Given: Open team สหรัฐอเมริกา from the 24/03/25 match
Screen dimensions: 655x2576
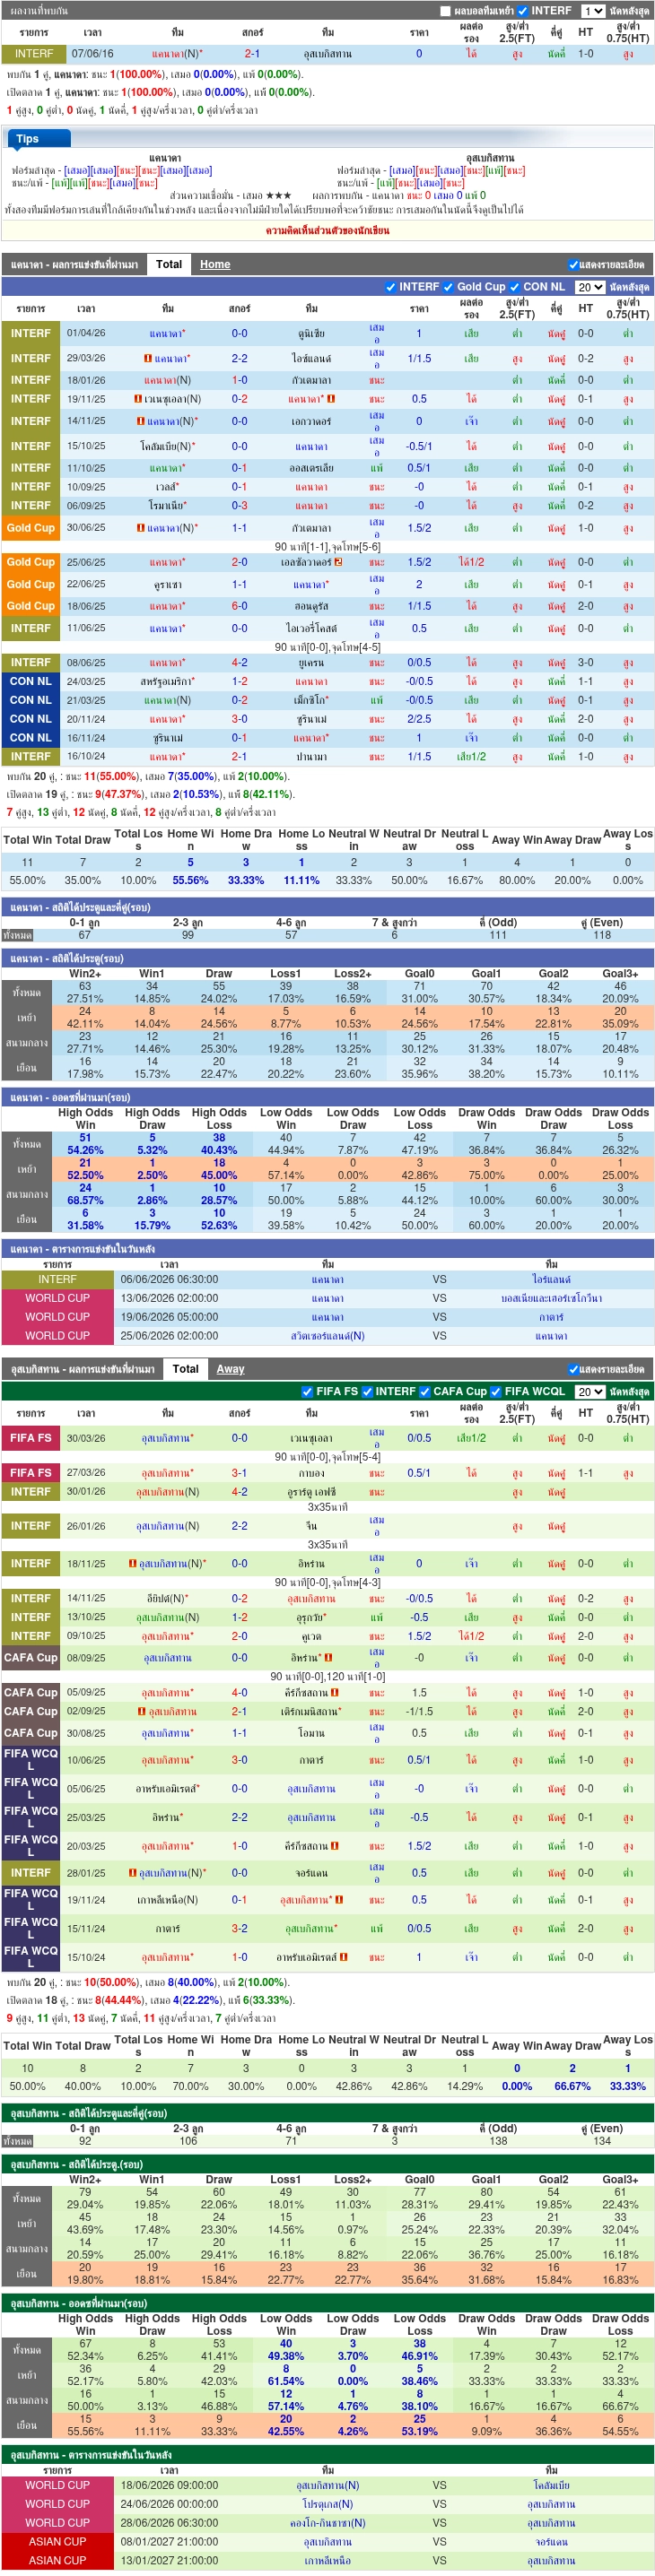Looking at the screenshot, I should coord(168,682).
